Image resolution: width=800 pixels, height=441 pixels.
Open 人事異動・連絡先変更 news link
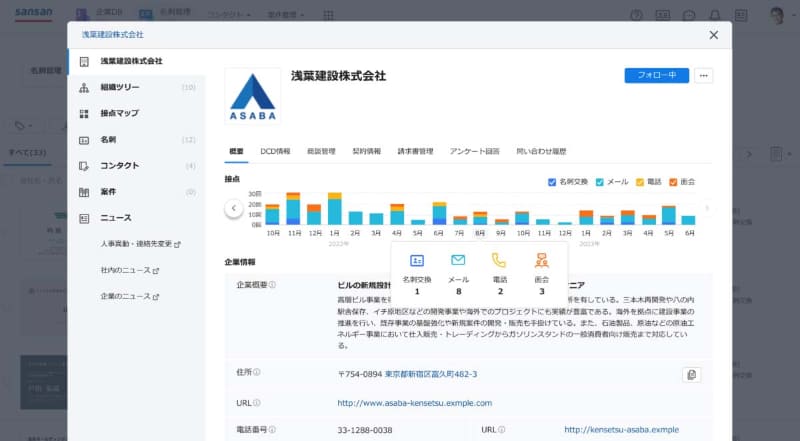pos(140,244)
